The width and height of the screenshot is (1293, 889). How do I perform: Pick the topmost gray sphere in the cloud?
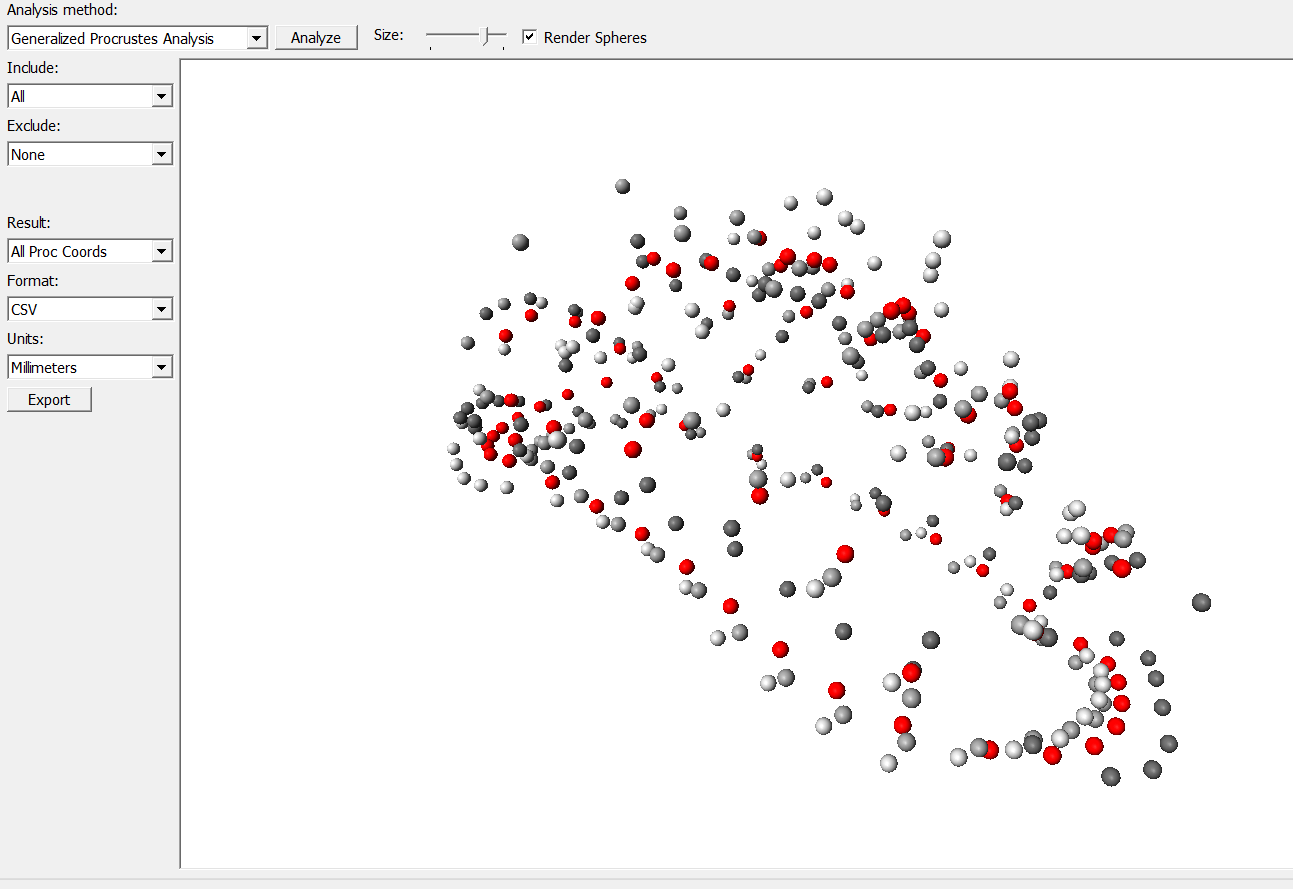[x=622, y=186]
